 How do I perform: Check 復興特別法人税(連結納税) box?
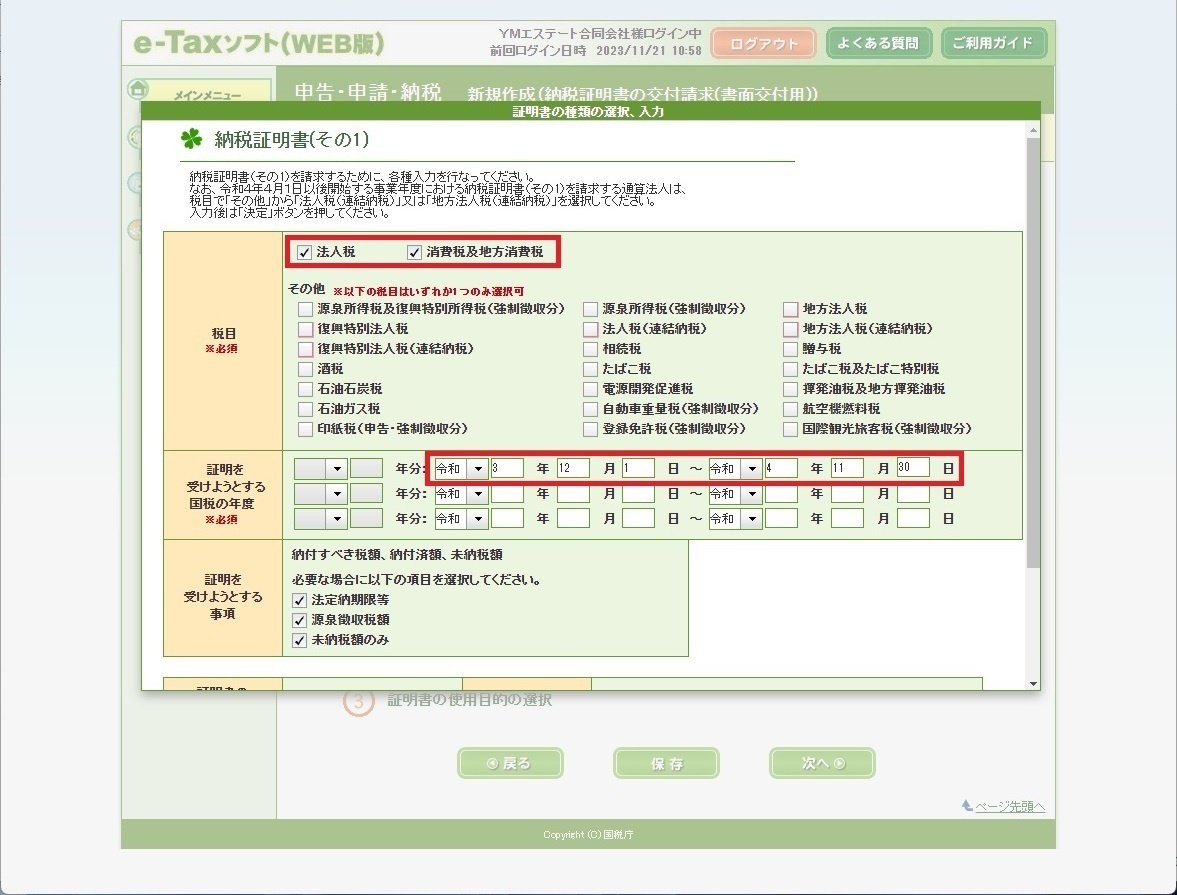pyautogui.click(x=305, y=349)
